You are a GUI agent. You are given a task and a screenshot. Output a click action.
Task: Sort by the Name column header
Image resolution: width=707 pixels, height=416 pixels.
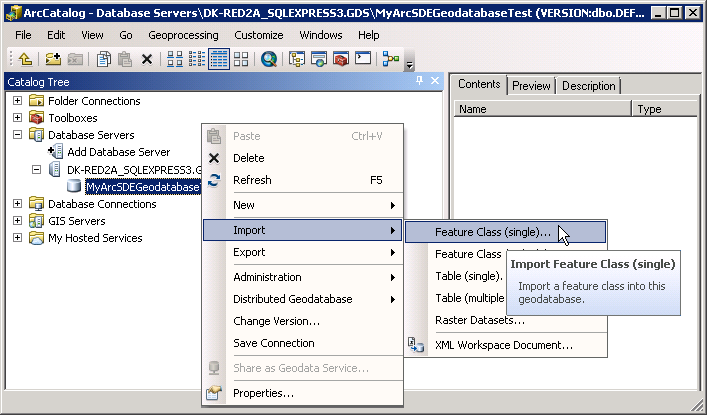(542, 109)
